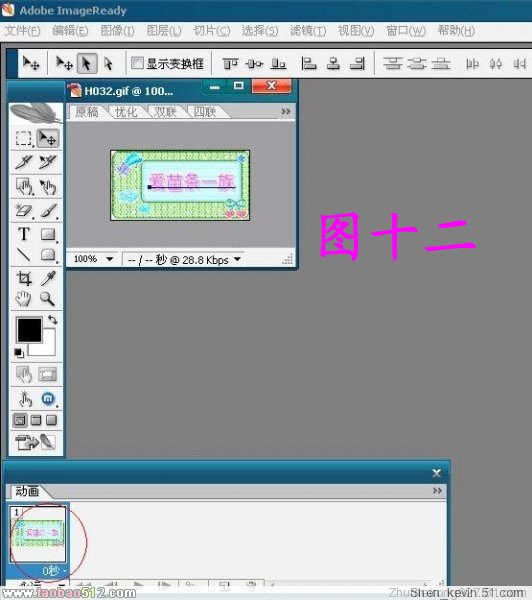Switch to the 优化 tab
The height and width of the screenshot is (600, 532).
point(126,112)
